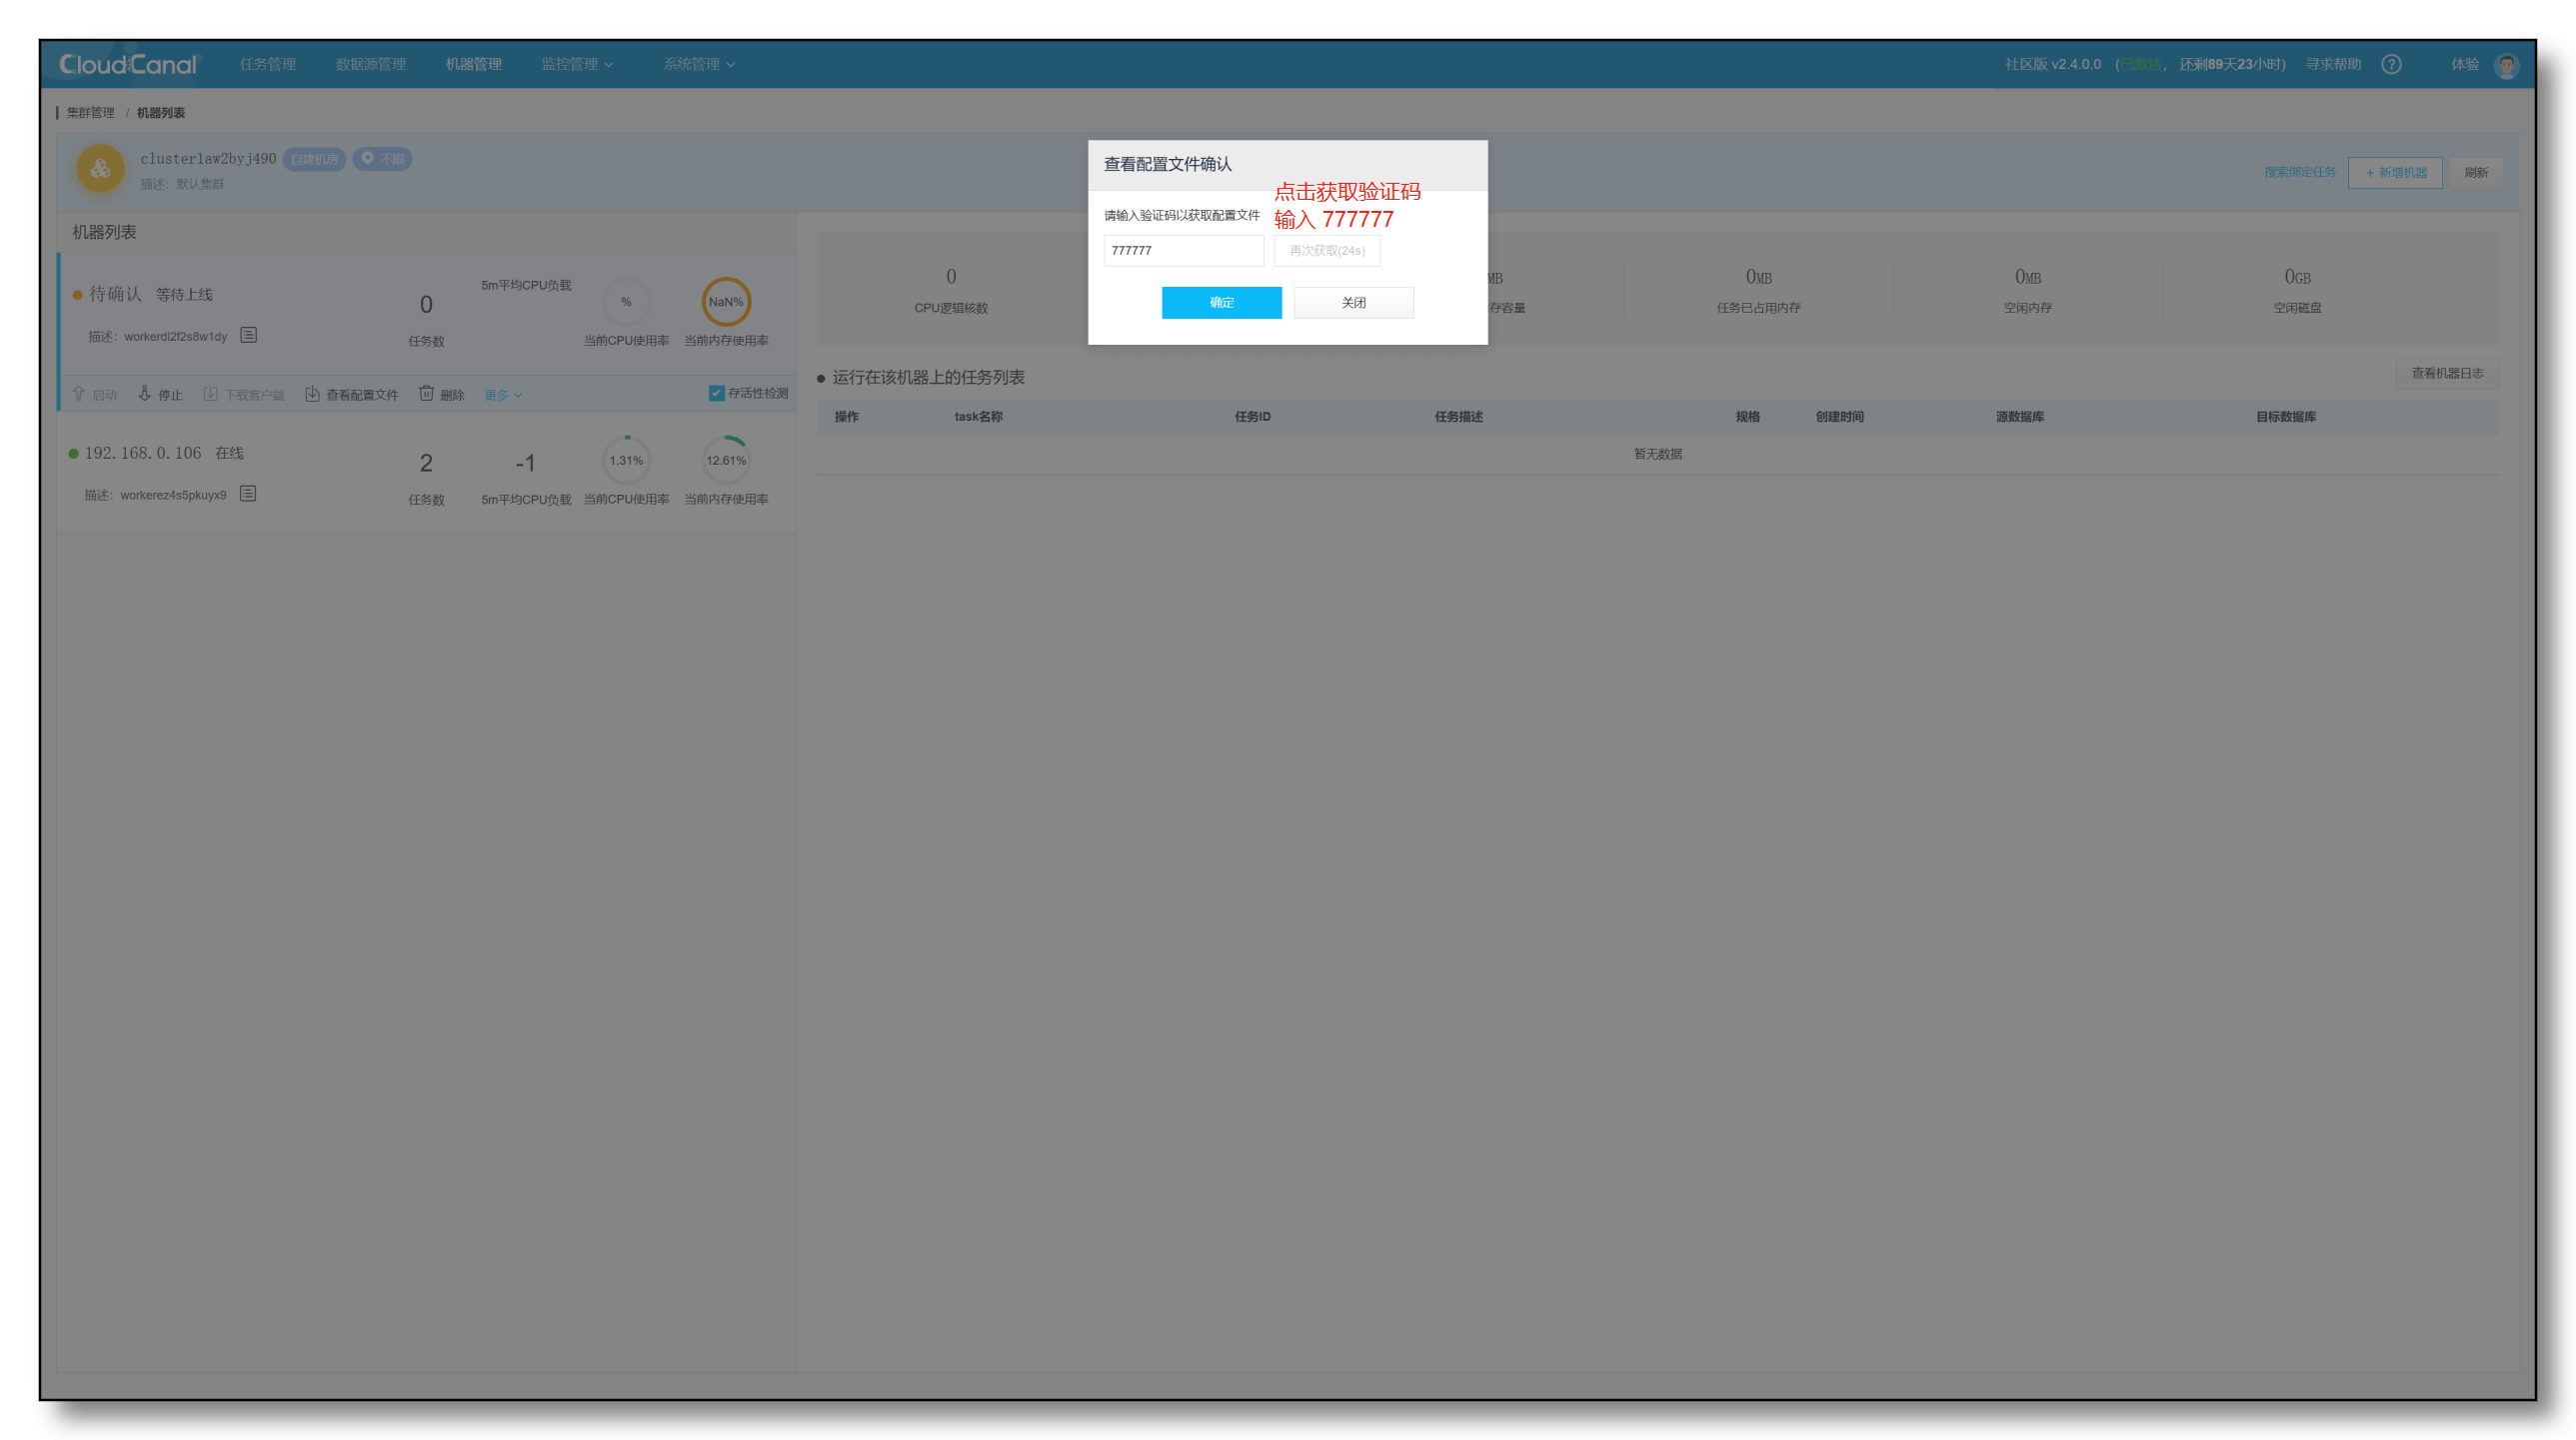Click the yellow cluster icon
Viewport: 2576px width, 1440px height.
(x=101, y=169)
